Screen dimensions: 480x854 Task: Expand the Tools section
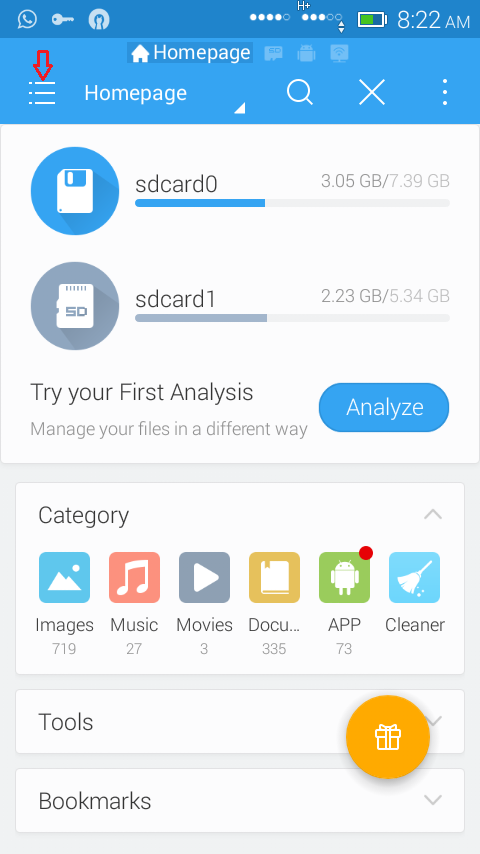240,722
